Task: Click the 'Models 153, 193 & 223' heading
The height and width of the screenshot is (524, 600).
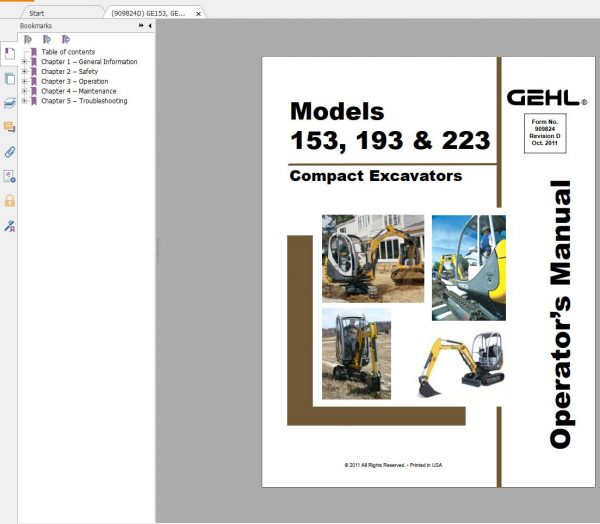Action: (390, 126)
